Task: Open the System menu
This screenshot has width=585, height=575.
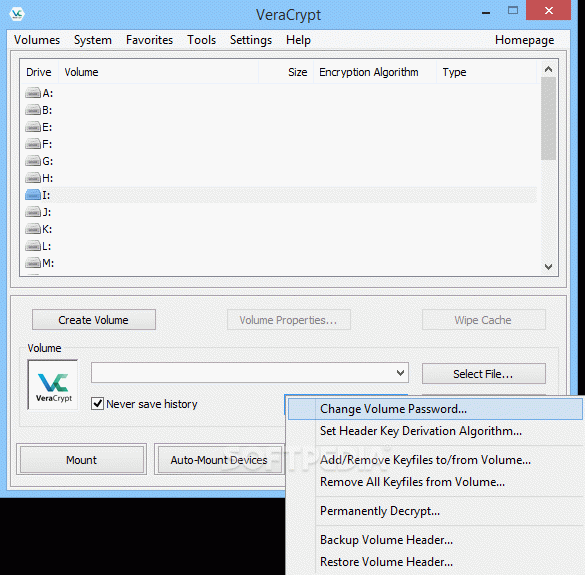Action: pyautogui.click(x=93, y=40)
